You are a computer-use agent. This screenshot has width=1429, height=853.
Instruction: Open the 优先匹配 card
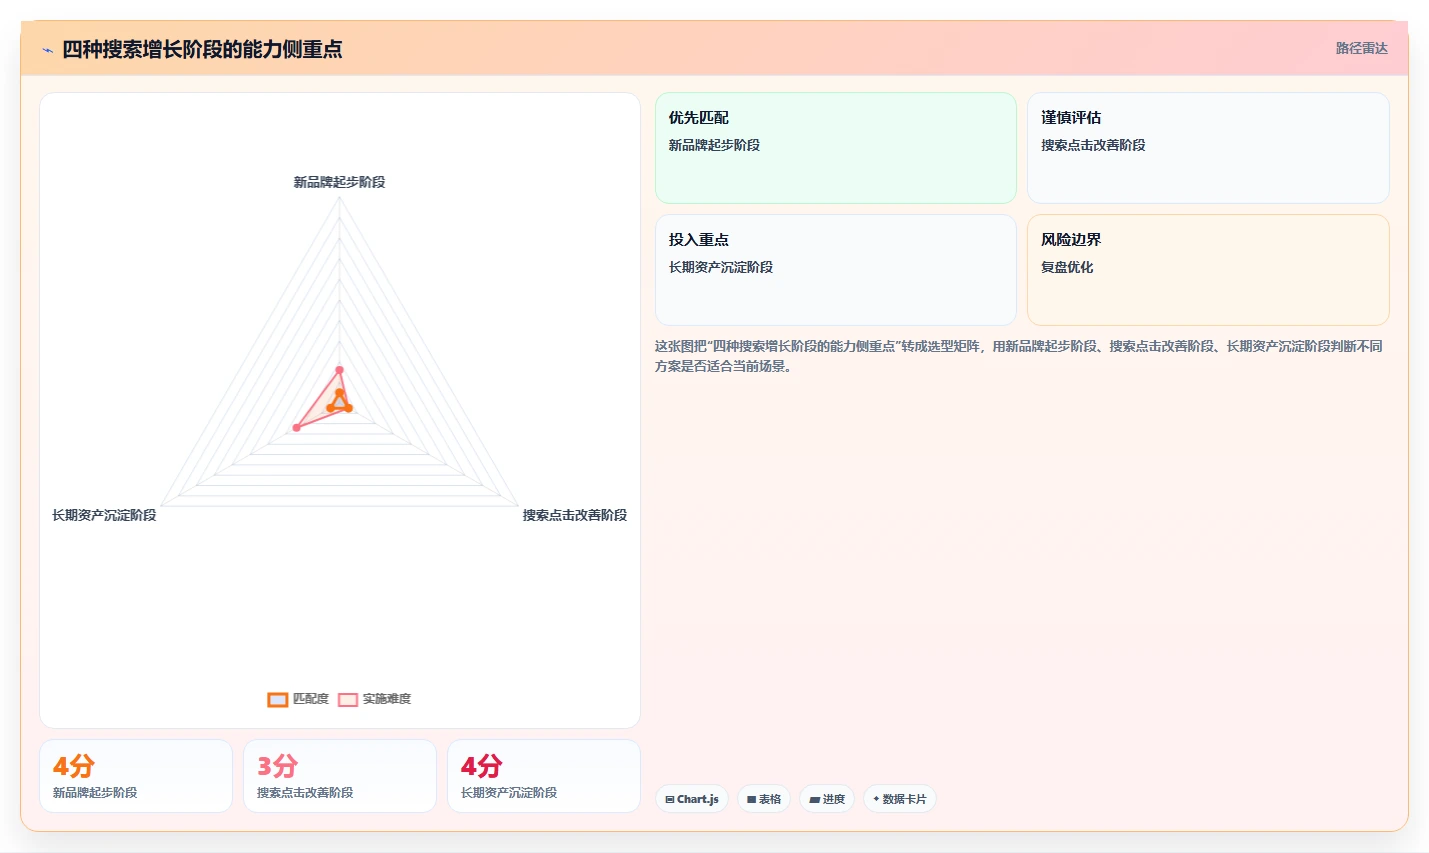pos(836,148)
